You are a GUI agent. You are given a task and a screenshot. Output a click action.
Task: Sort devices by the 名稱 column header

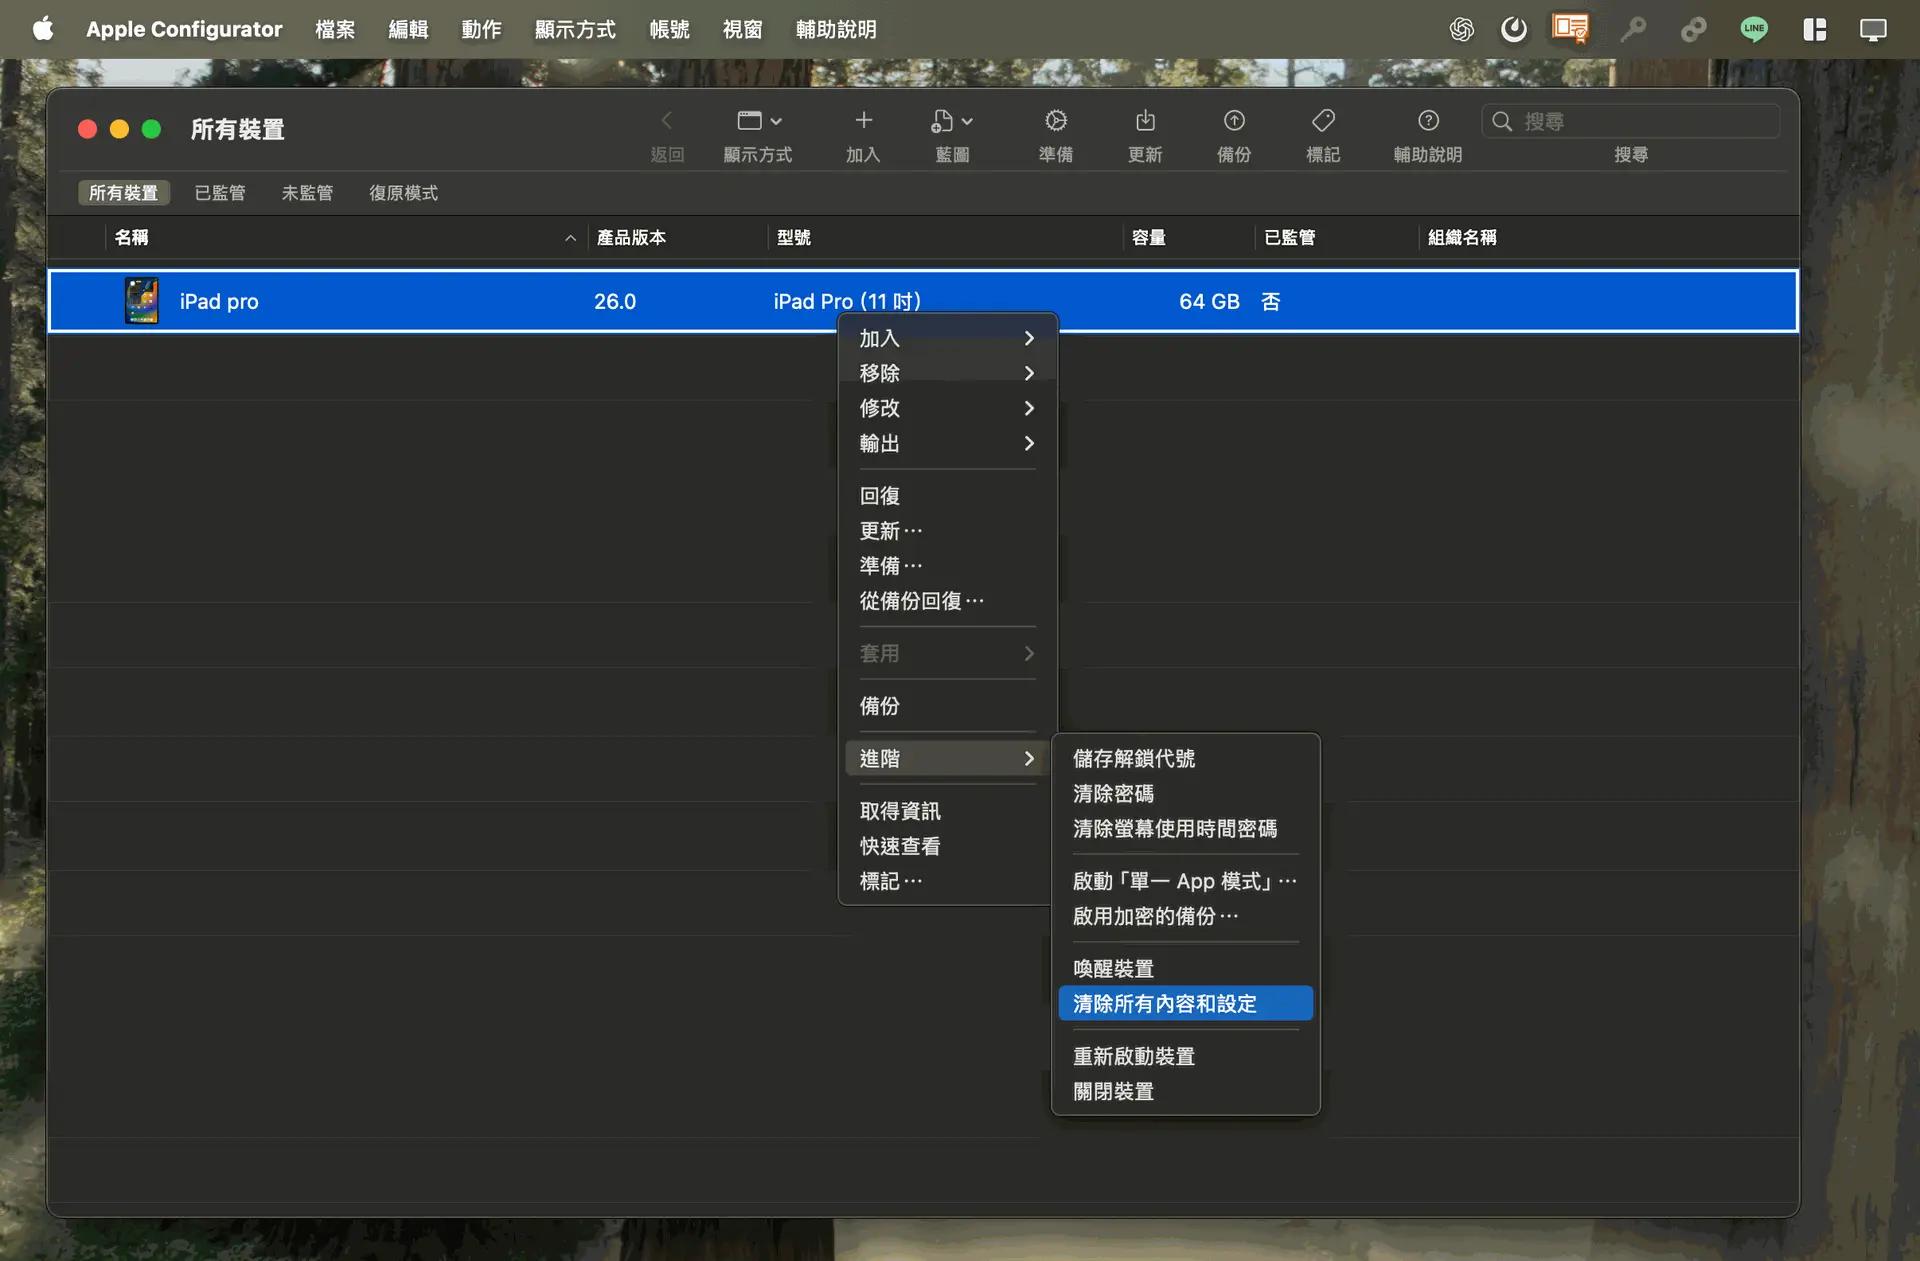pos(132,238)
